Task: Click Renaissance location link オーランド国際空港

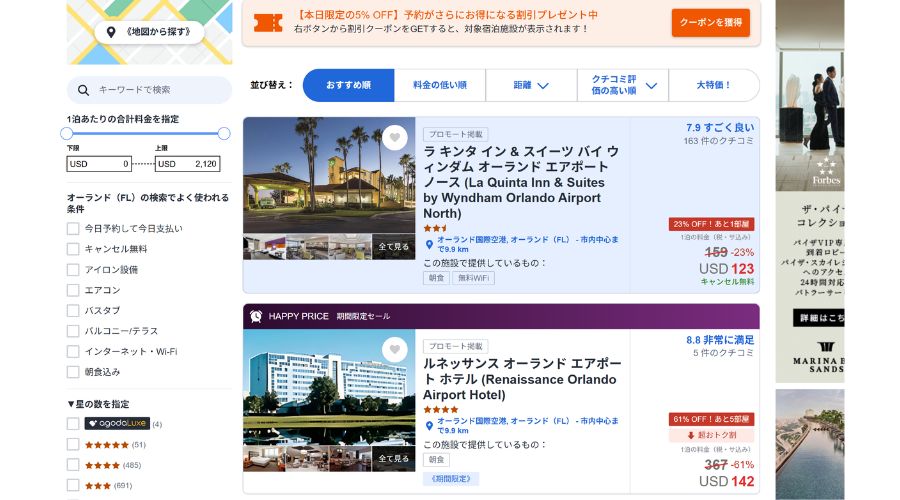Action: click(x=528, y=425)
